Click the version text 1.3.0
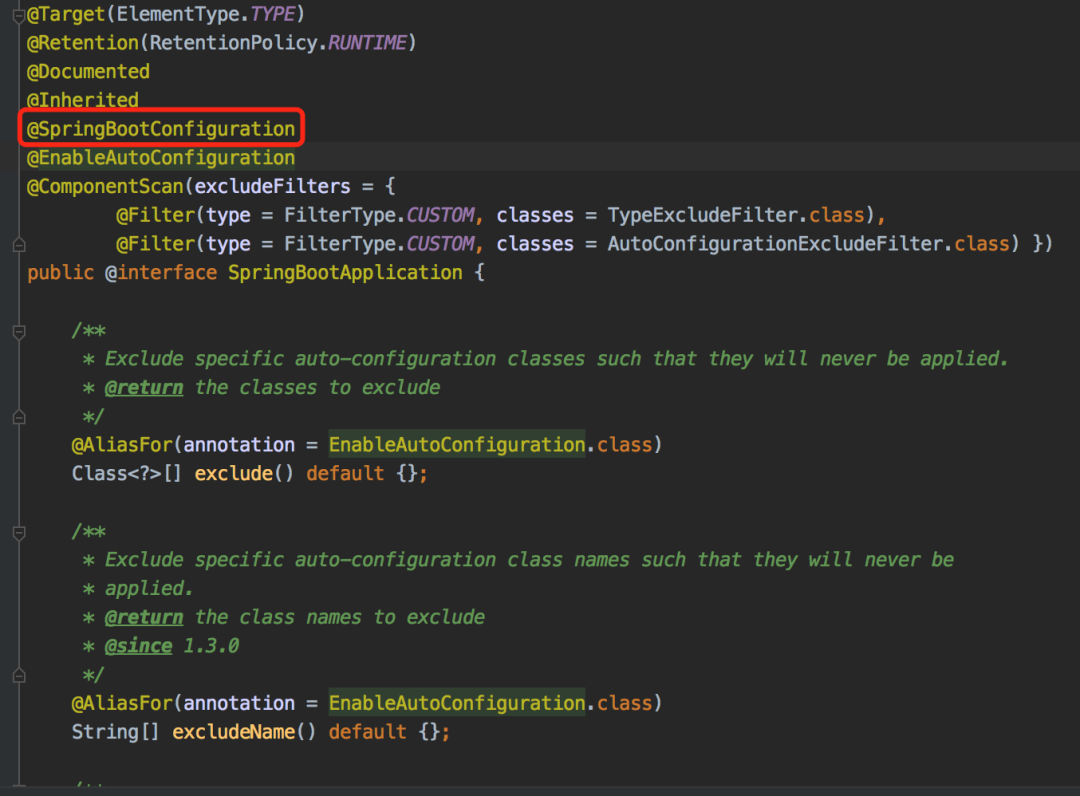This screenshot has height=796, width=1080. click(x=211, y=646)
